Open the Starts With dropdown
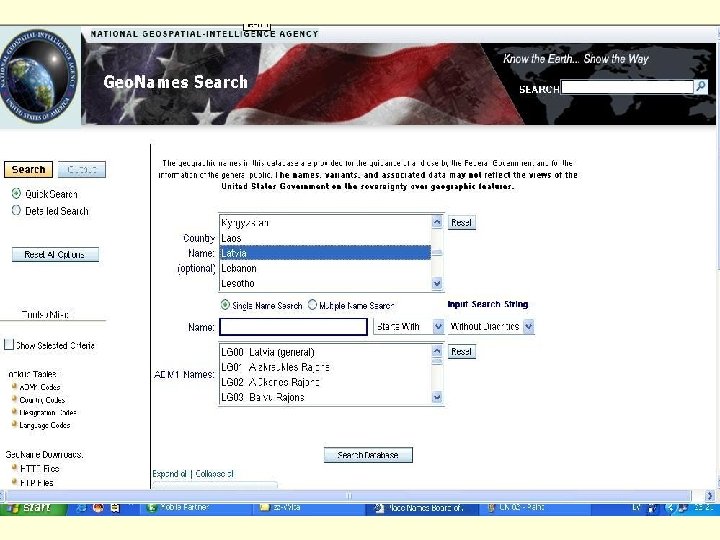720x540 pixels. coord(409,326)
